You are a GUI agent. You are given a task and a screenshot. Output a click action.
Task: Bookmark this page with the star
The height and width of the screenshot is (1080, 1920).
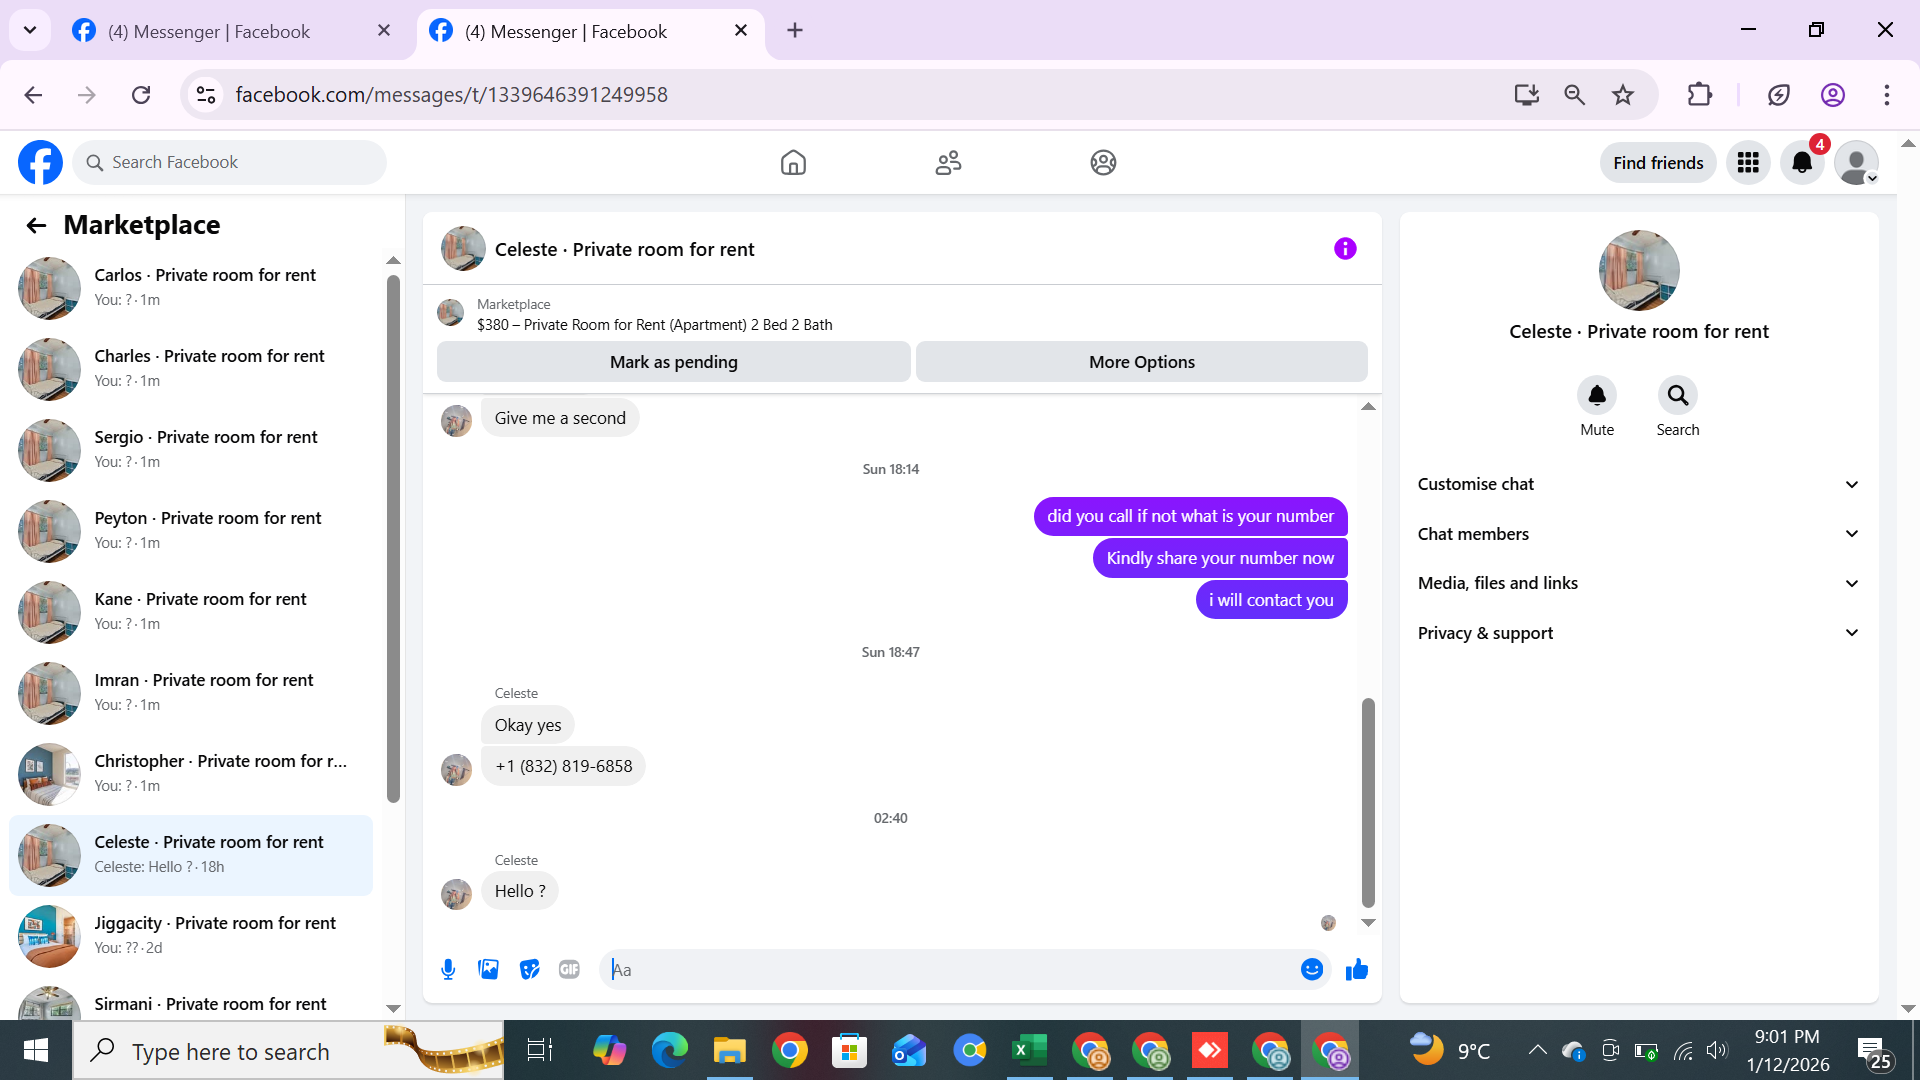(1622, 95)
